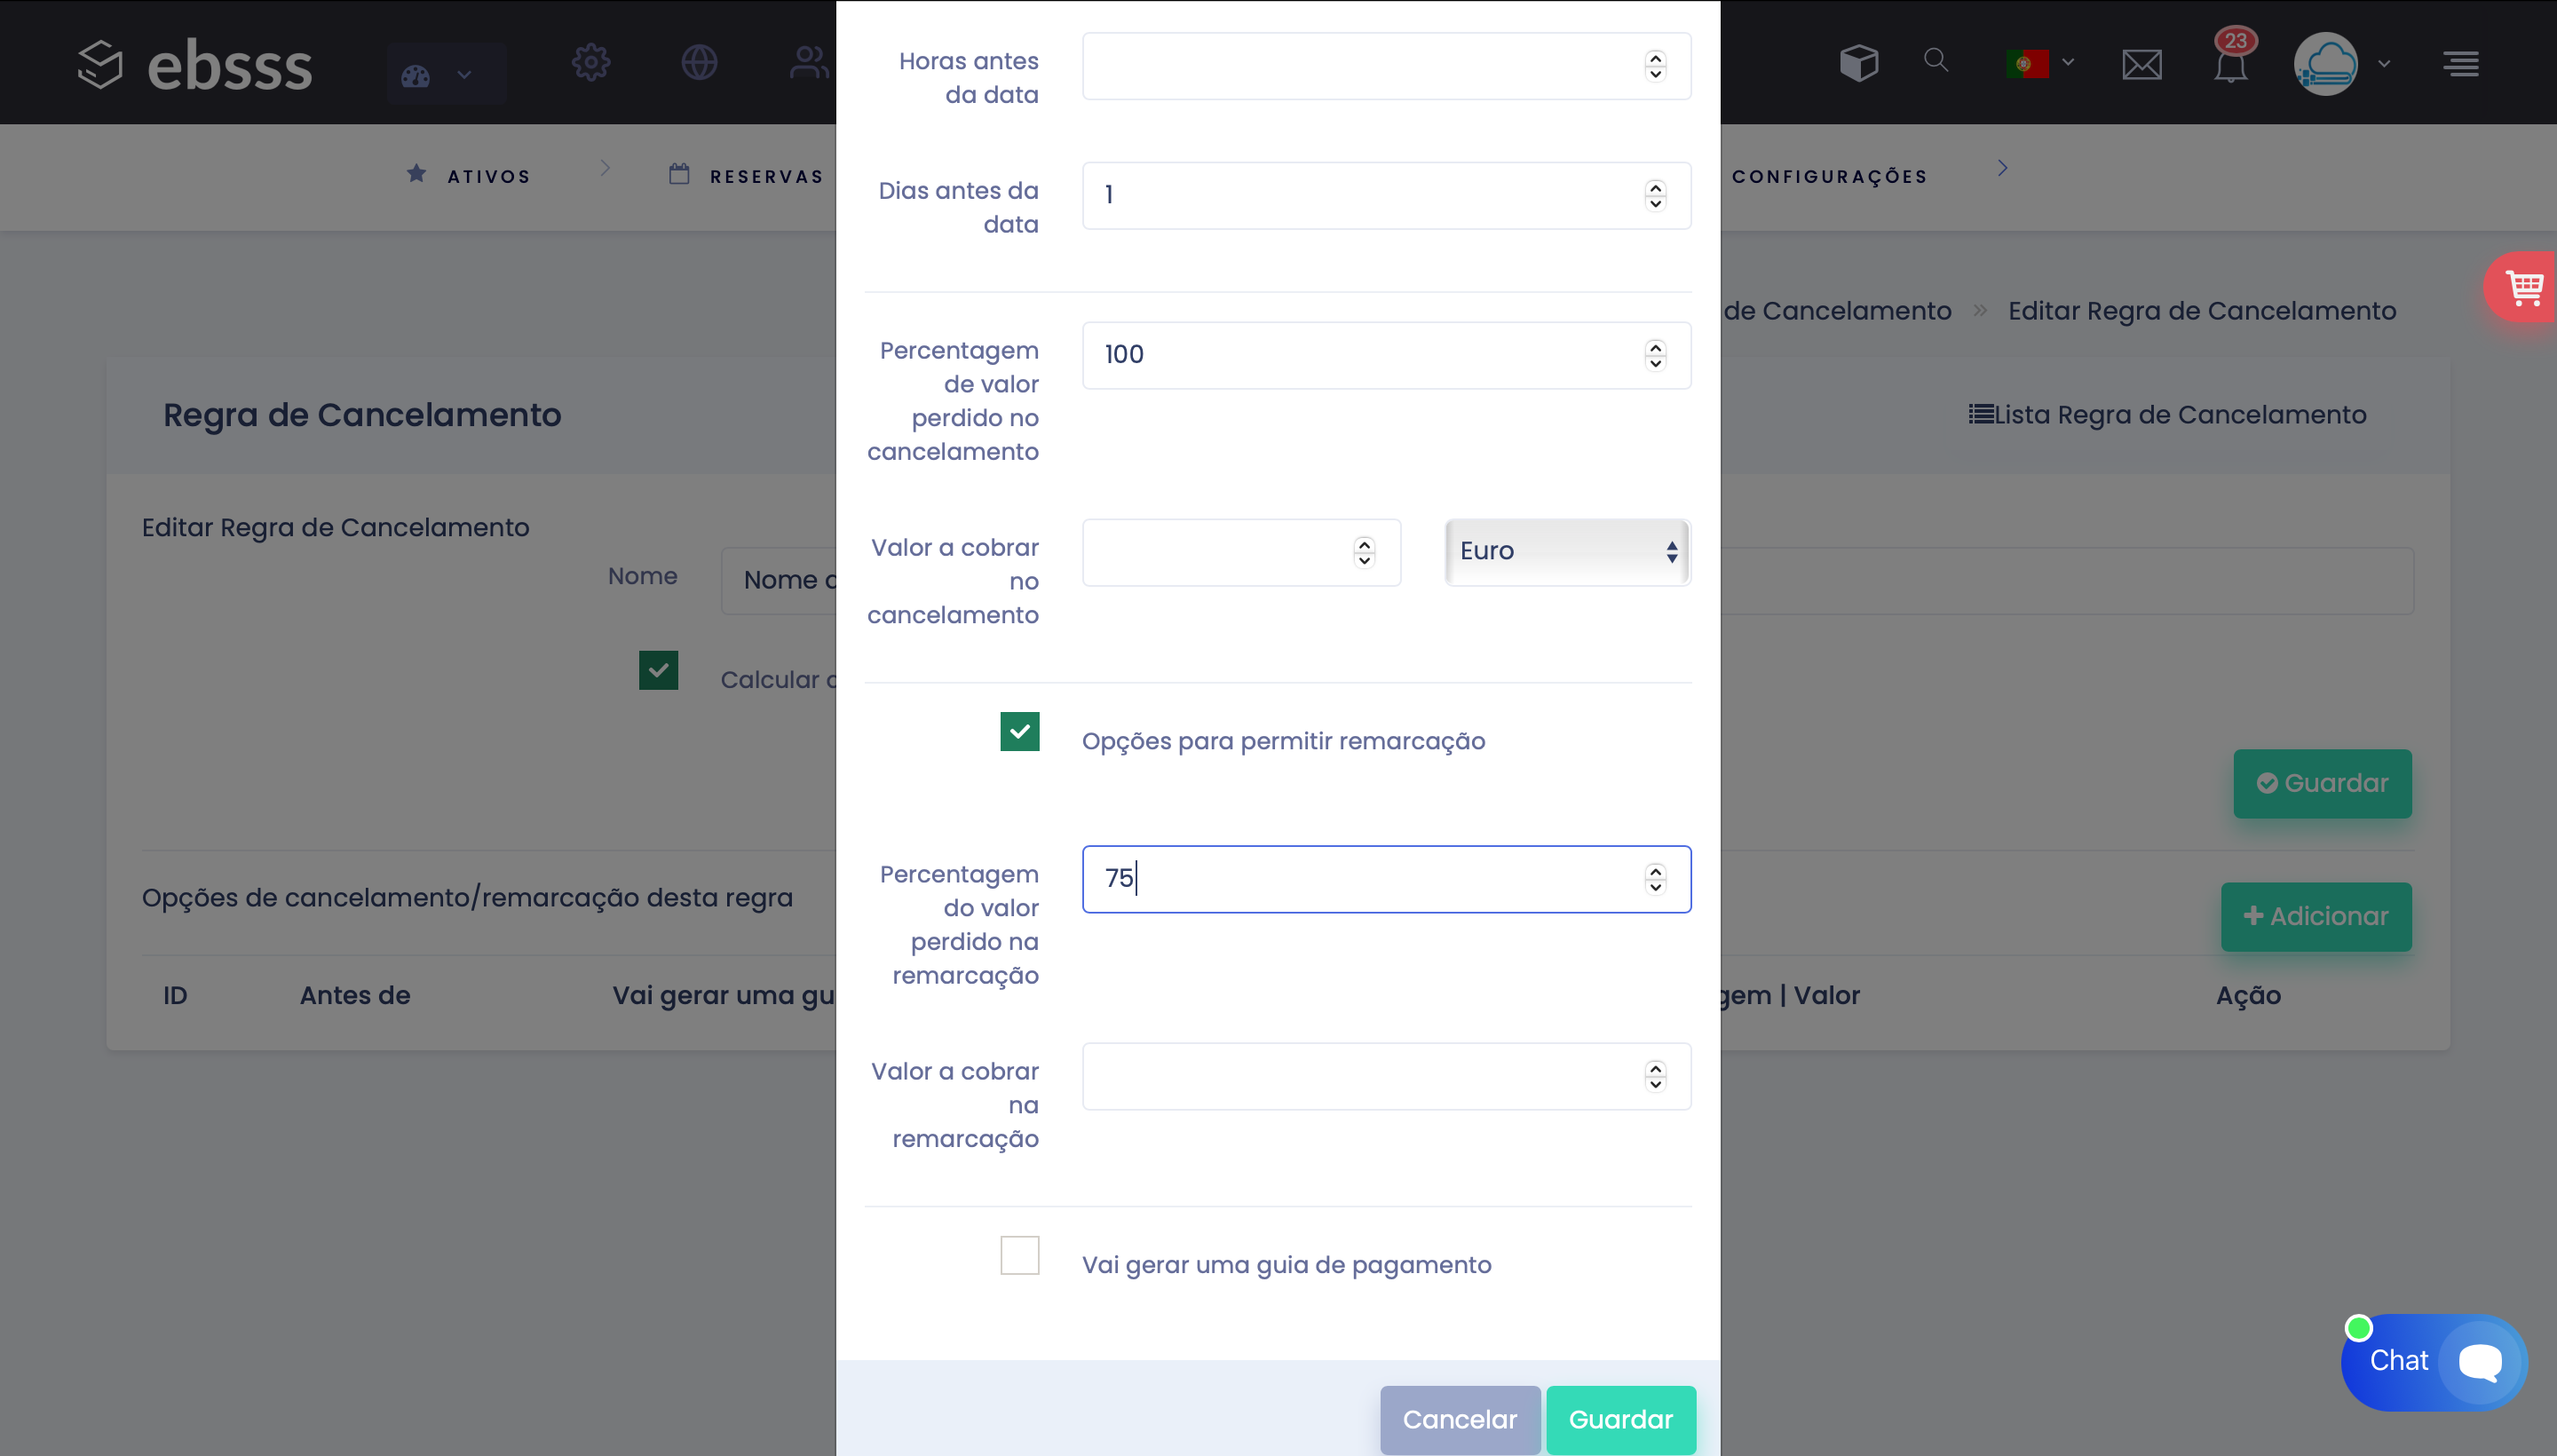Click the red shopping cart icon
The image size is (2557, 1456).
click(2525, 288)
